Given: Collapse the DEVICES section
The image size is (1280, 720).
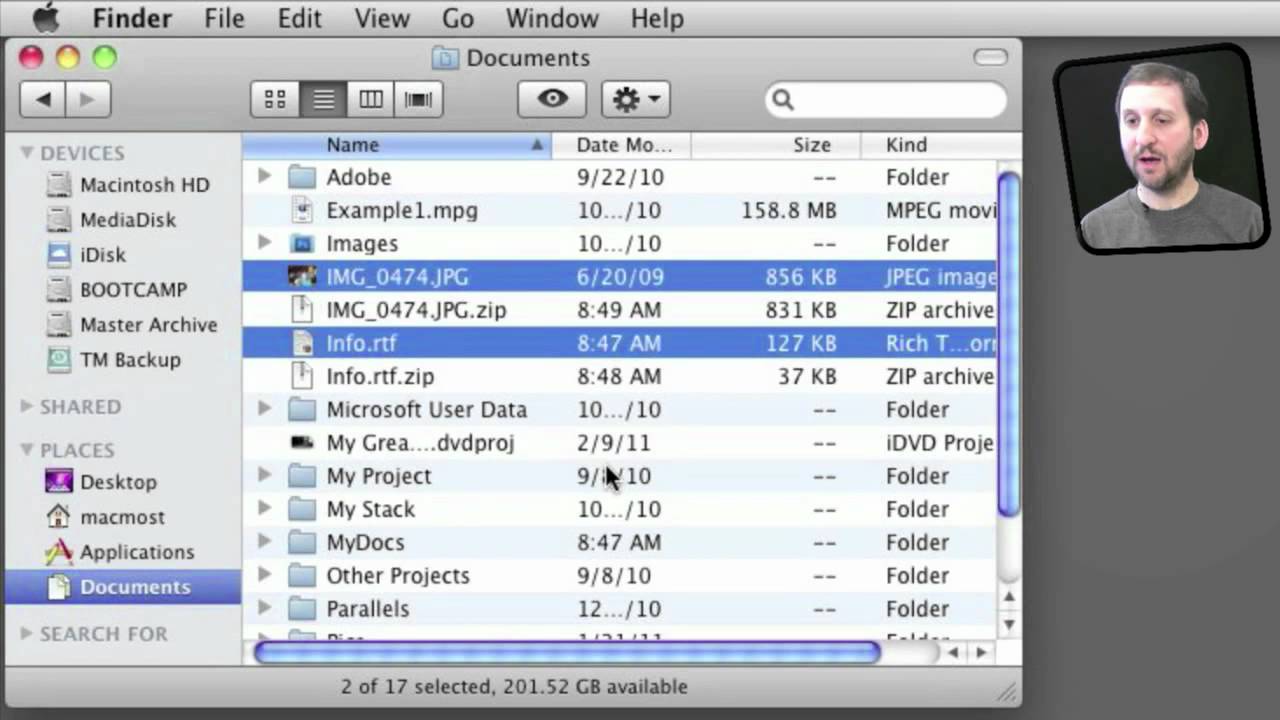Looking at the screenshot, I should click(x=27, y=153).
